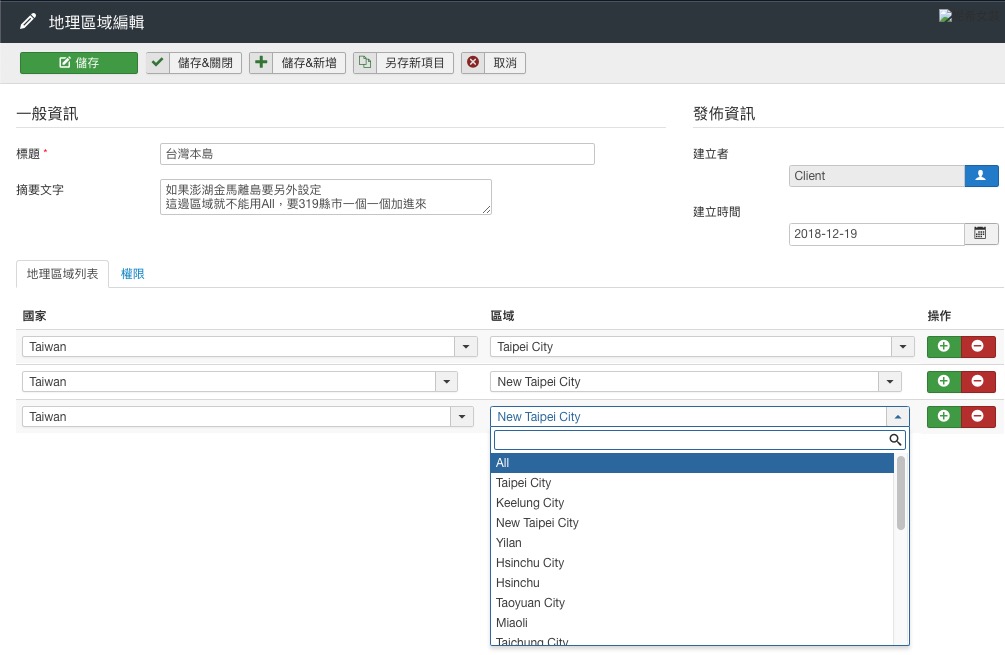Click the red minus icon in the third row
Screen dimensions: 1005x655
978,417
